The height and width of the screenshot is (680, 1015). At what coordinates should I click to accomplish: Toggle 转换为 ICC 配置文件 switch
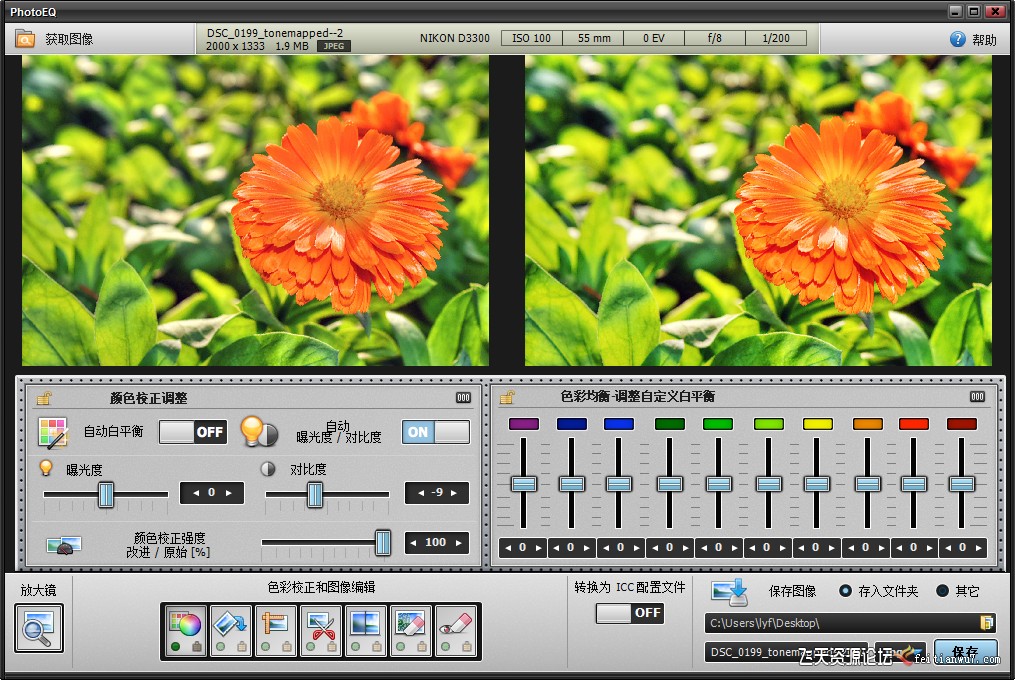[630, 613]
